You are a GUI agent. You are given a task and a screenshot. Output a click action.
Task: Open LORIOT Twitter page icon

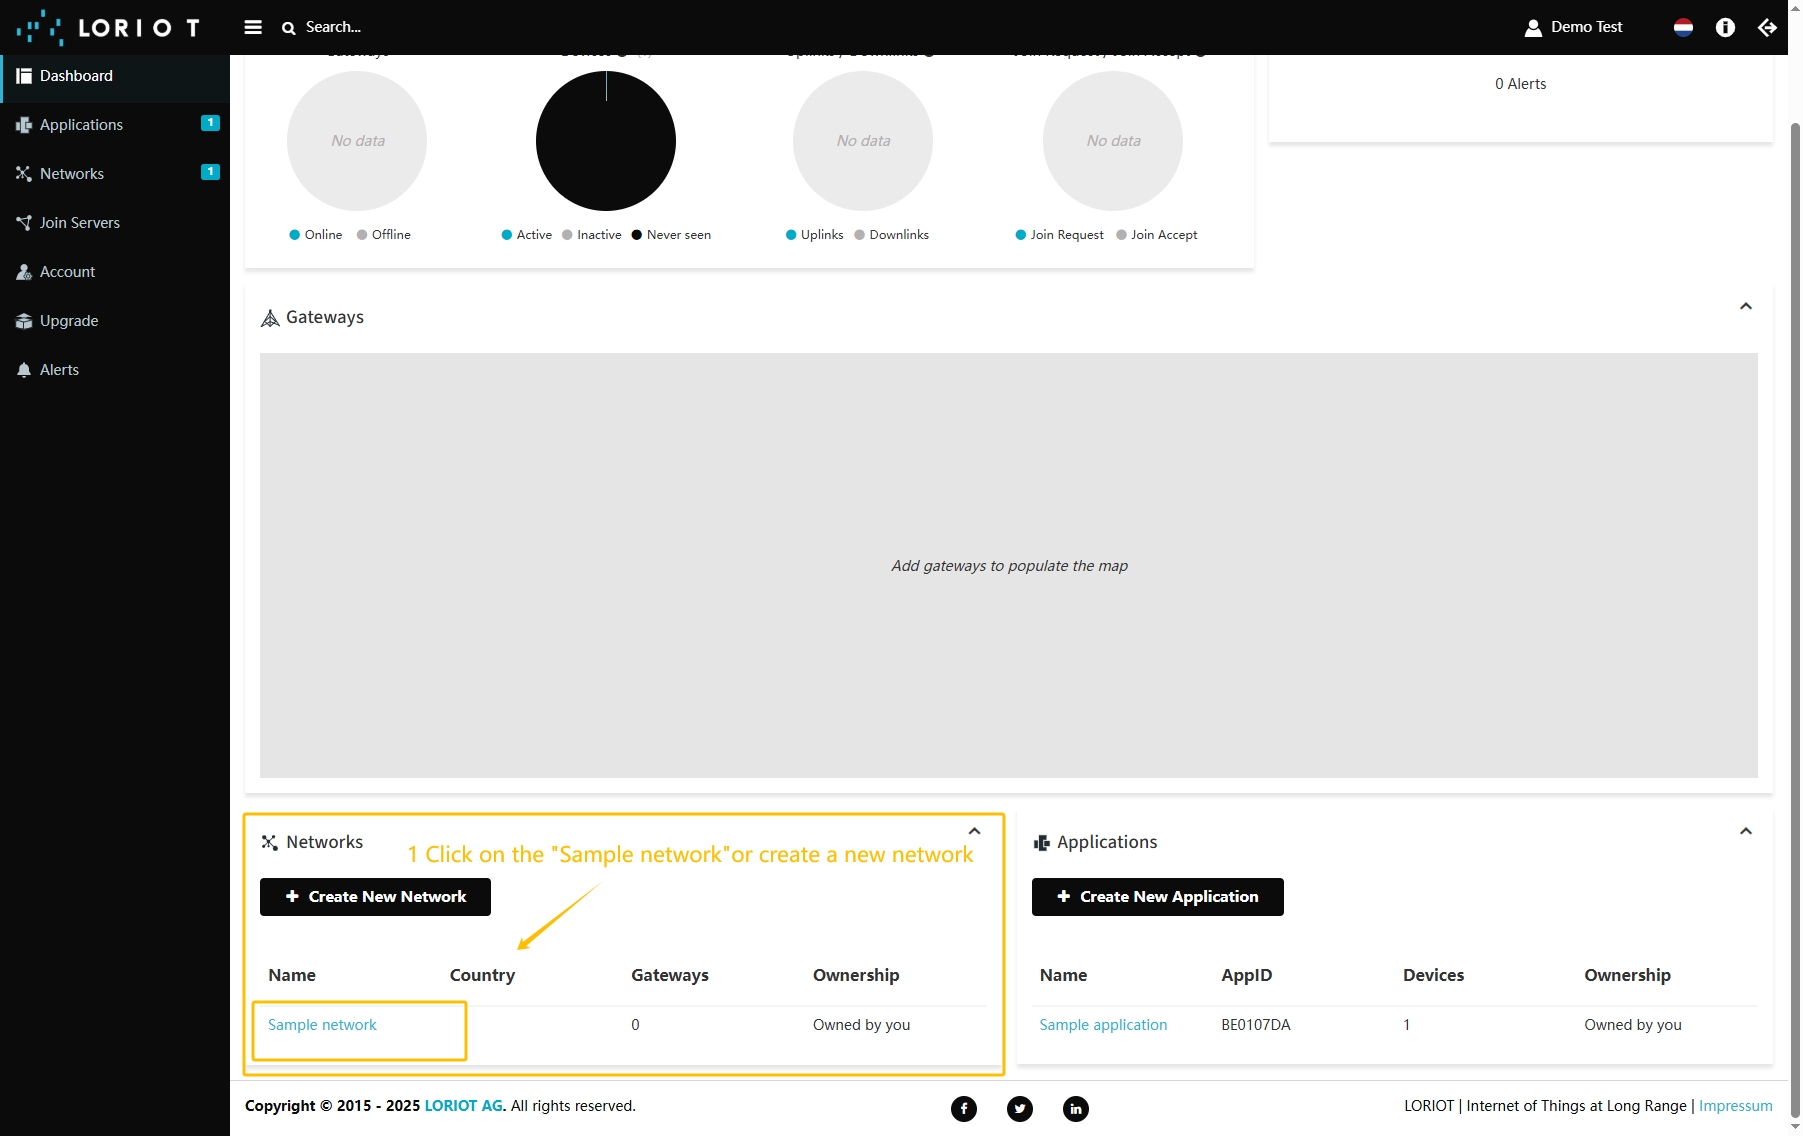coord(1019,1108)
